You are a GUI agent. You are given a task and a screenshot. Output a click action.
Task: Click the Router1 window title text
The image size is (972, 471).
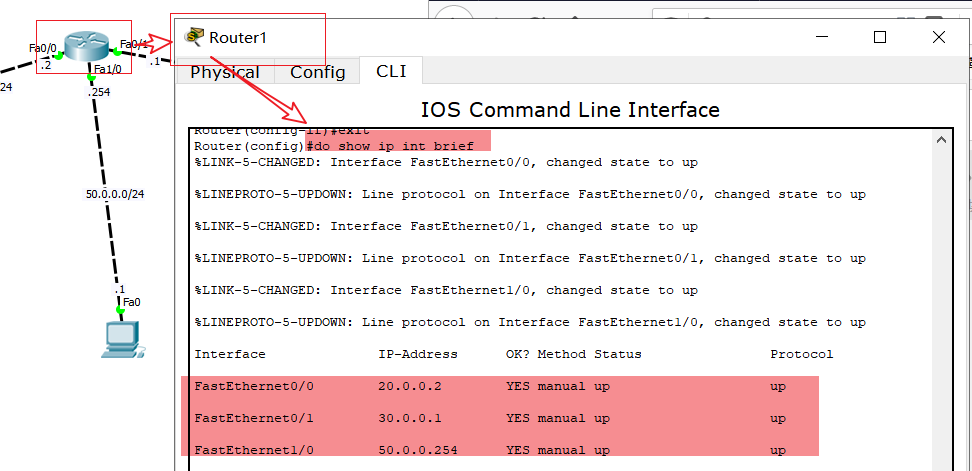(x=238, y=37)
